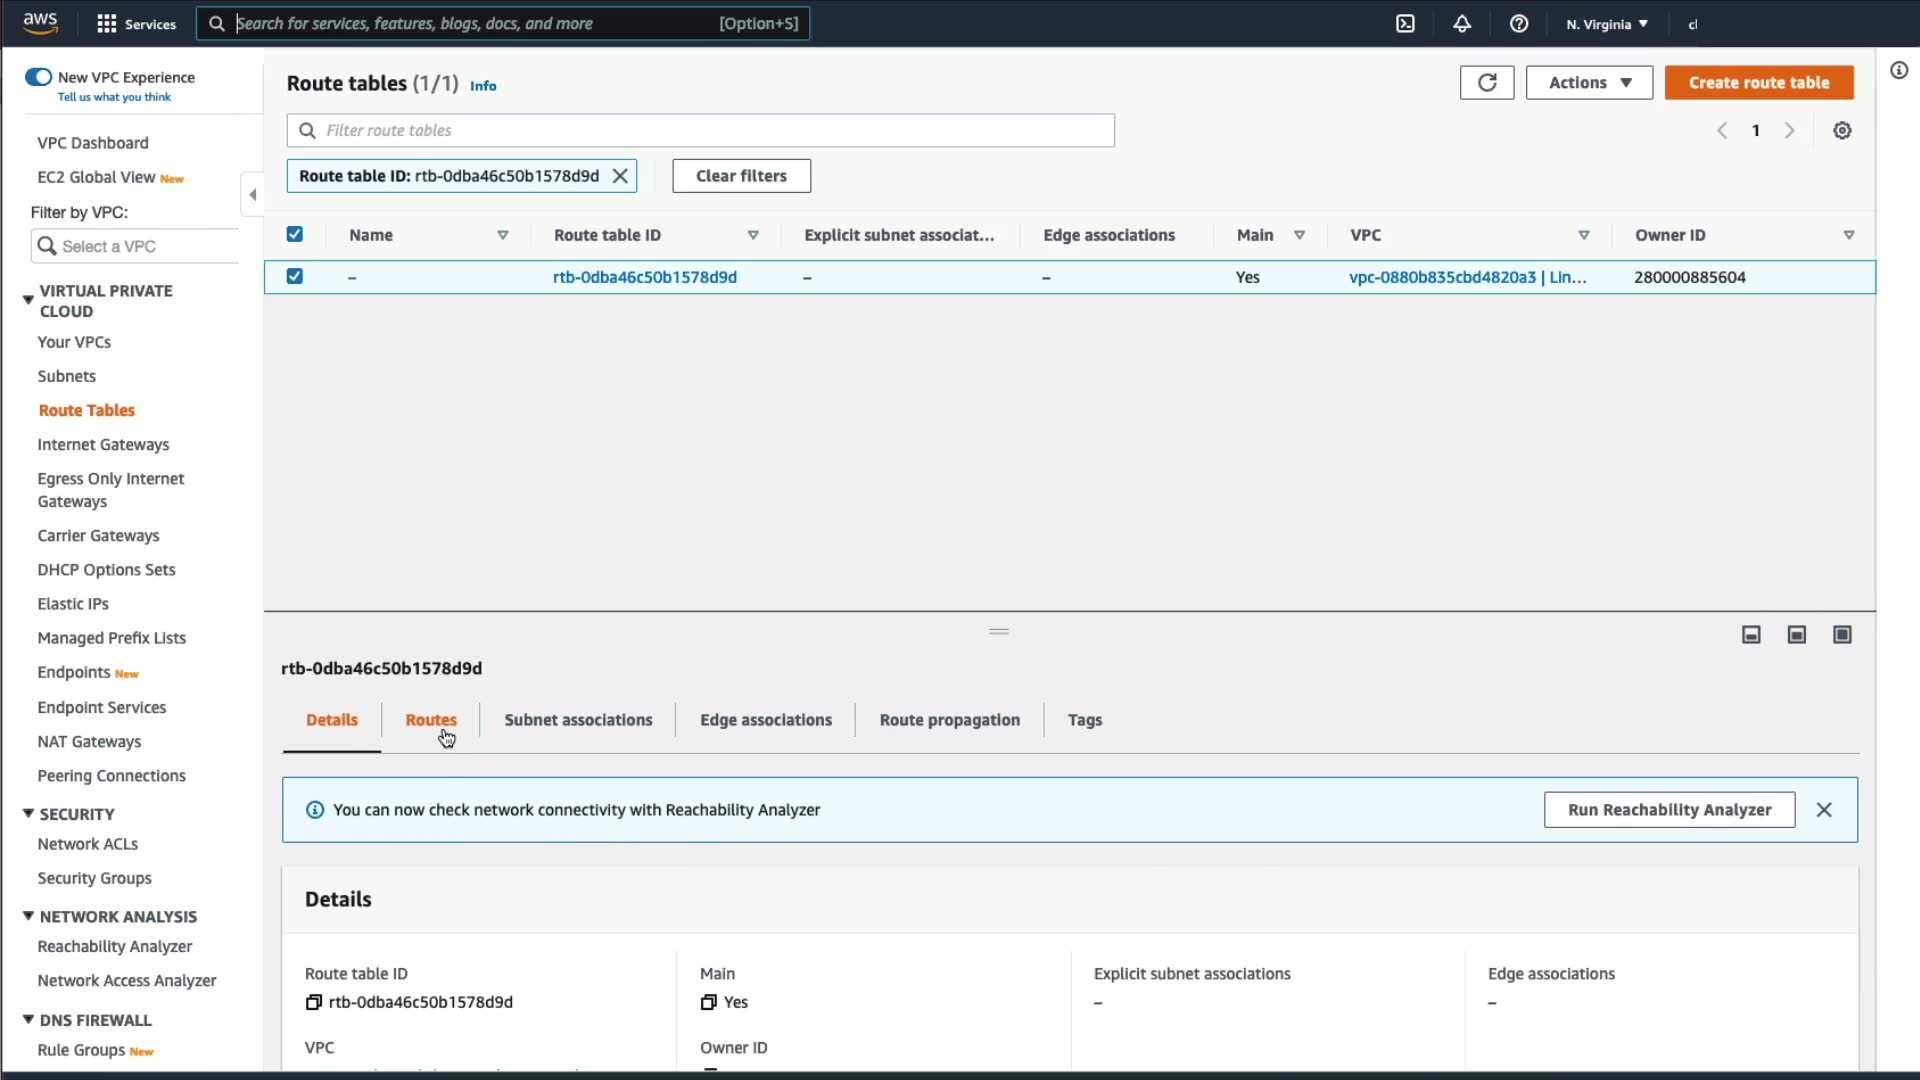Uncheck the select-all header checkbox

[295, 234]
